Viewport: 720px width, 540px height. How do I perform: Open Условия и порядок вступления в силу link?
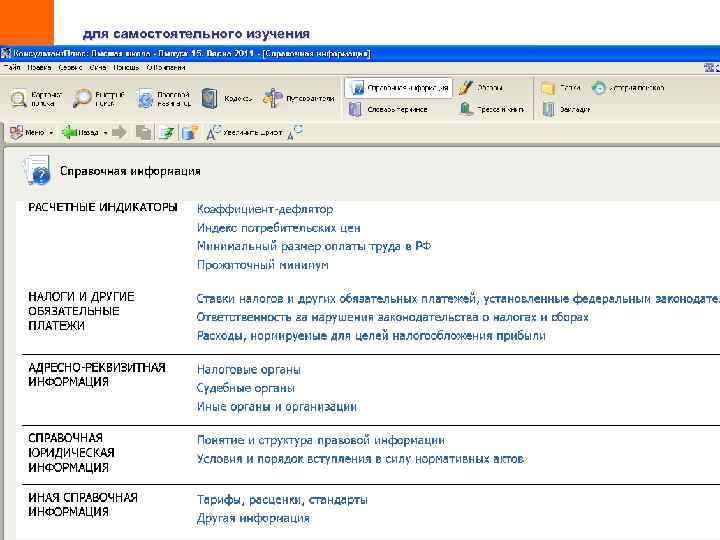(x=360, y=459)
